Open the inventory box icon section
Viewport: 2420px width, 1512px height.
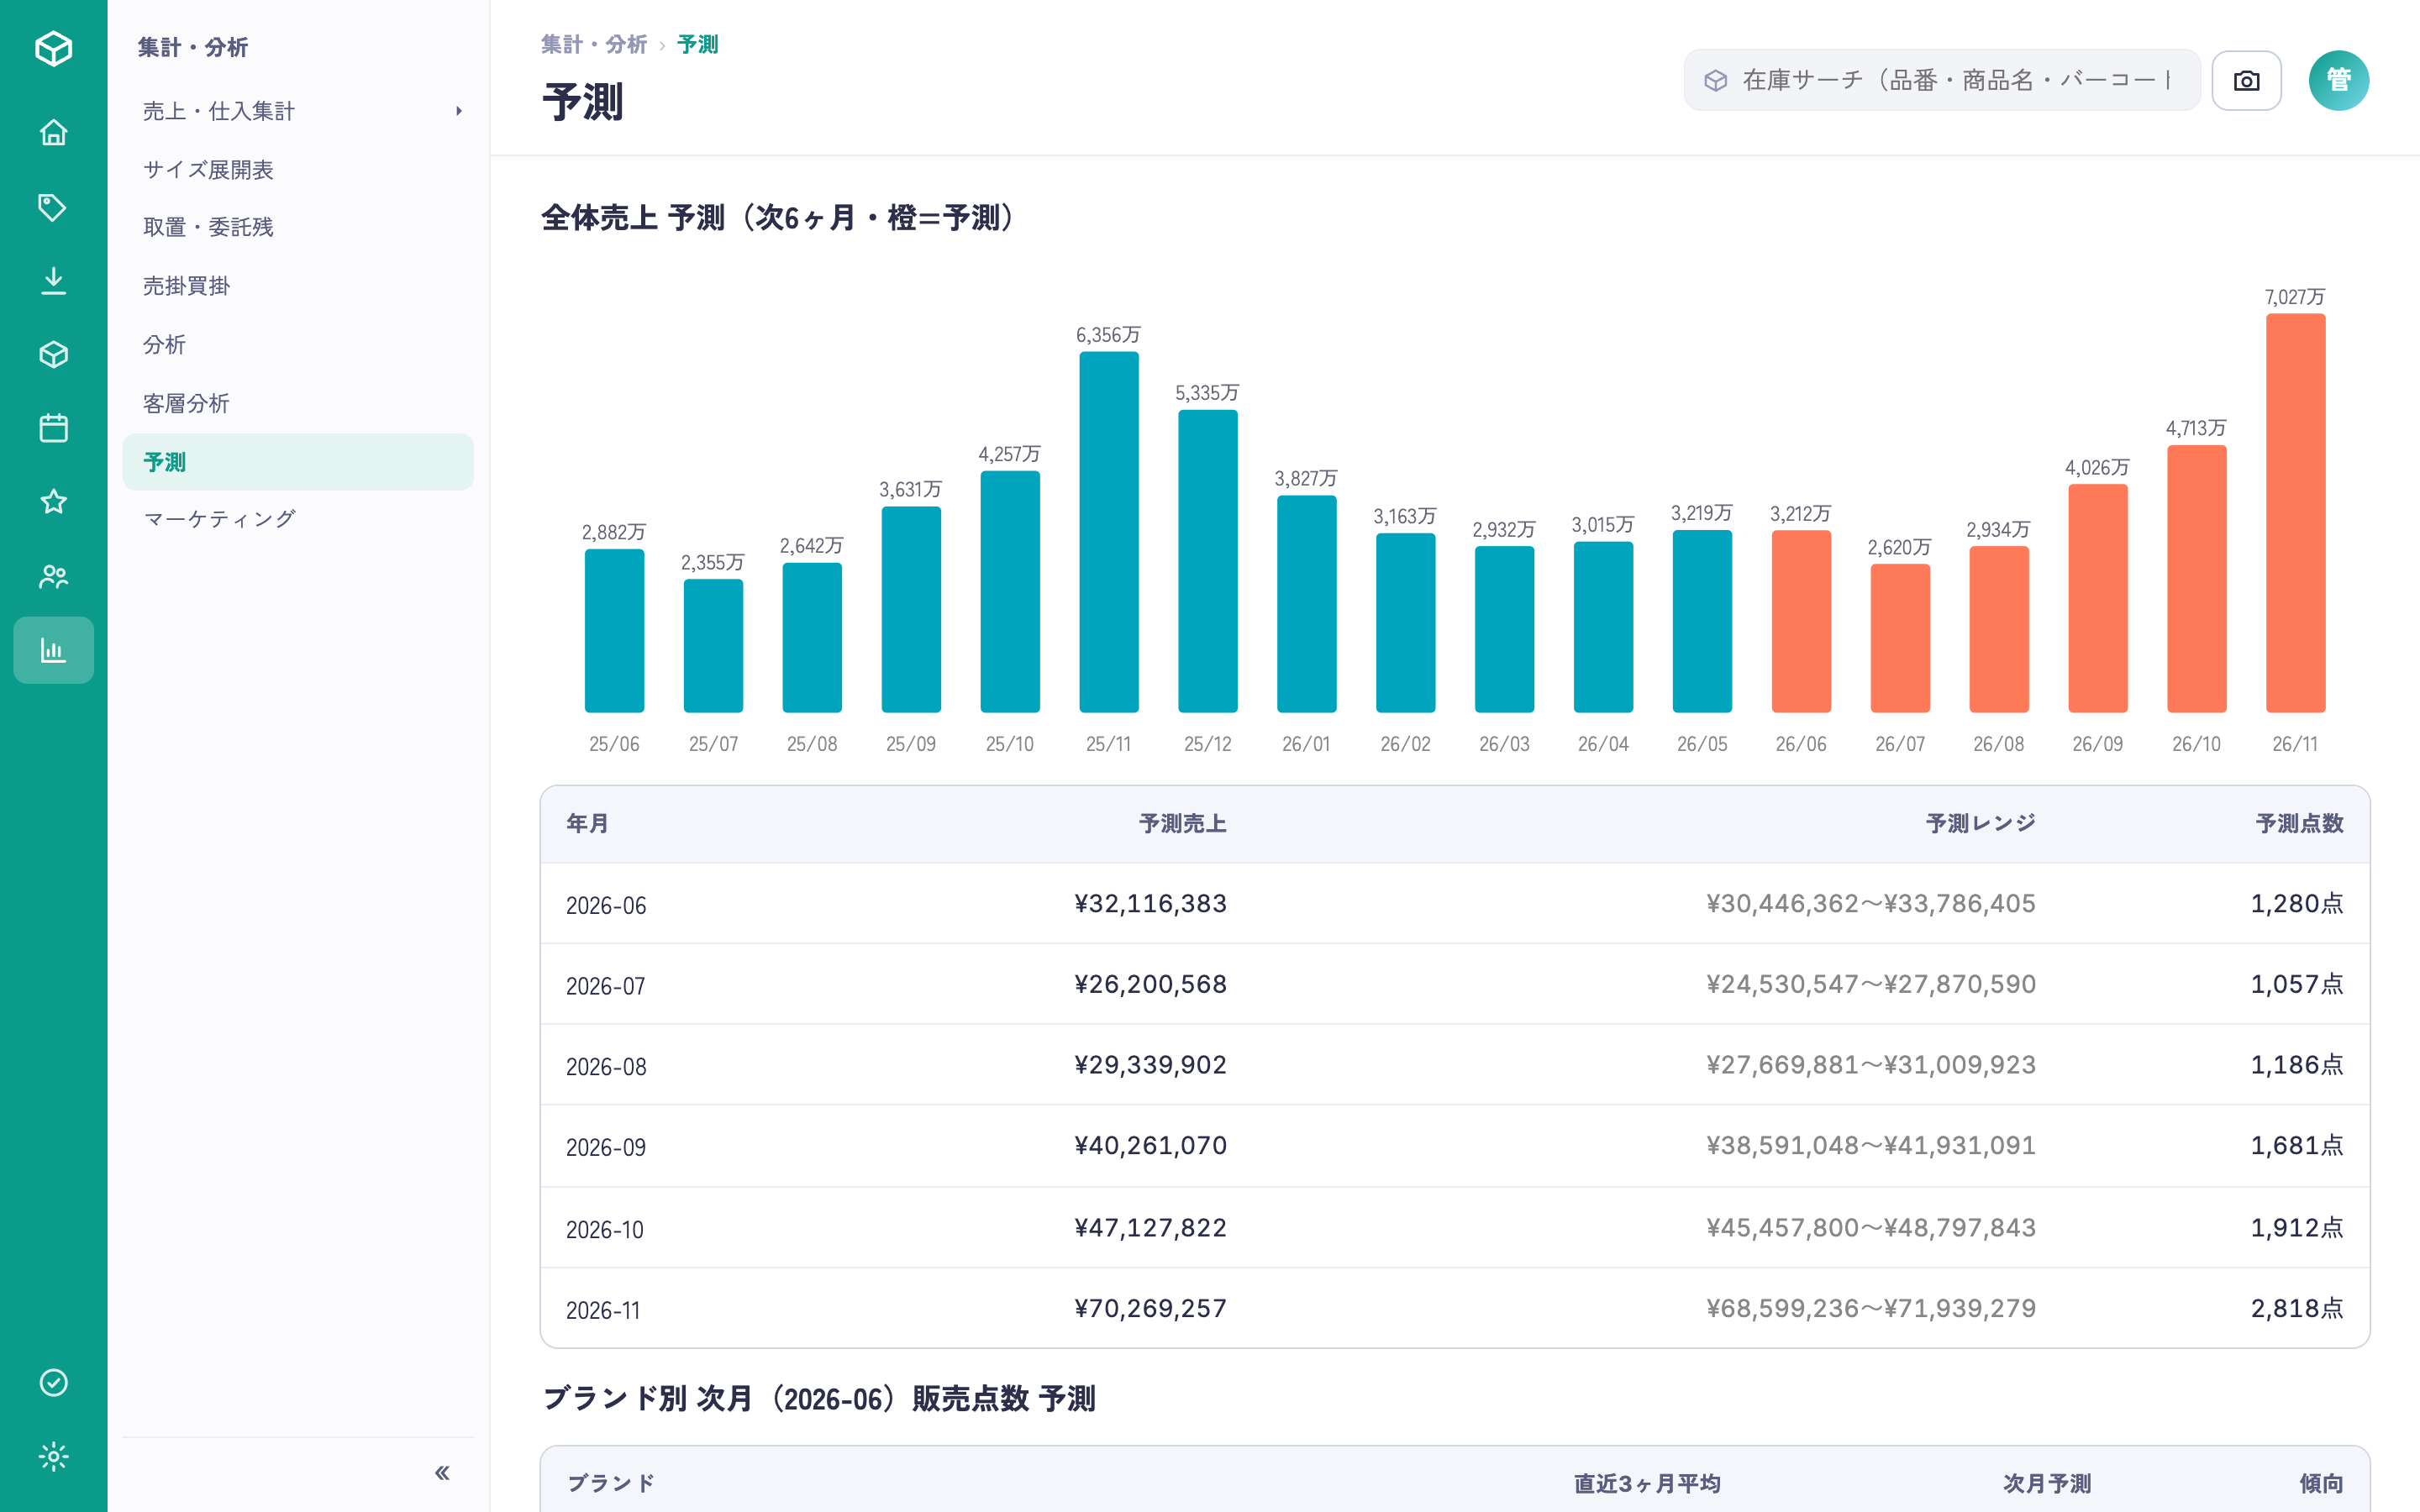click(53, 354)
